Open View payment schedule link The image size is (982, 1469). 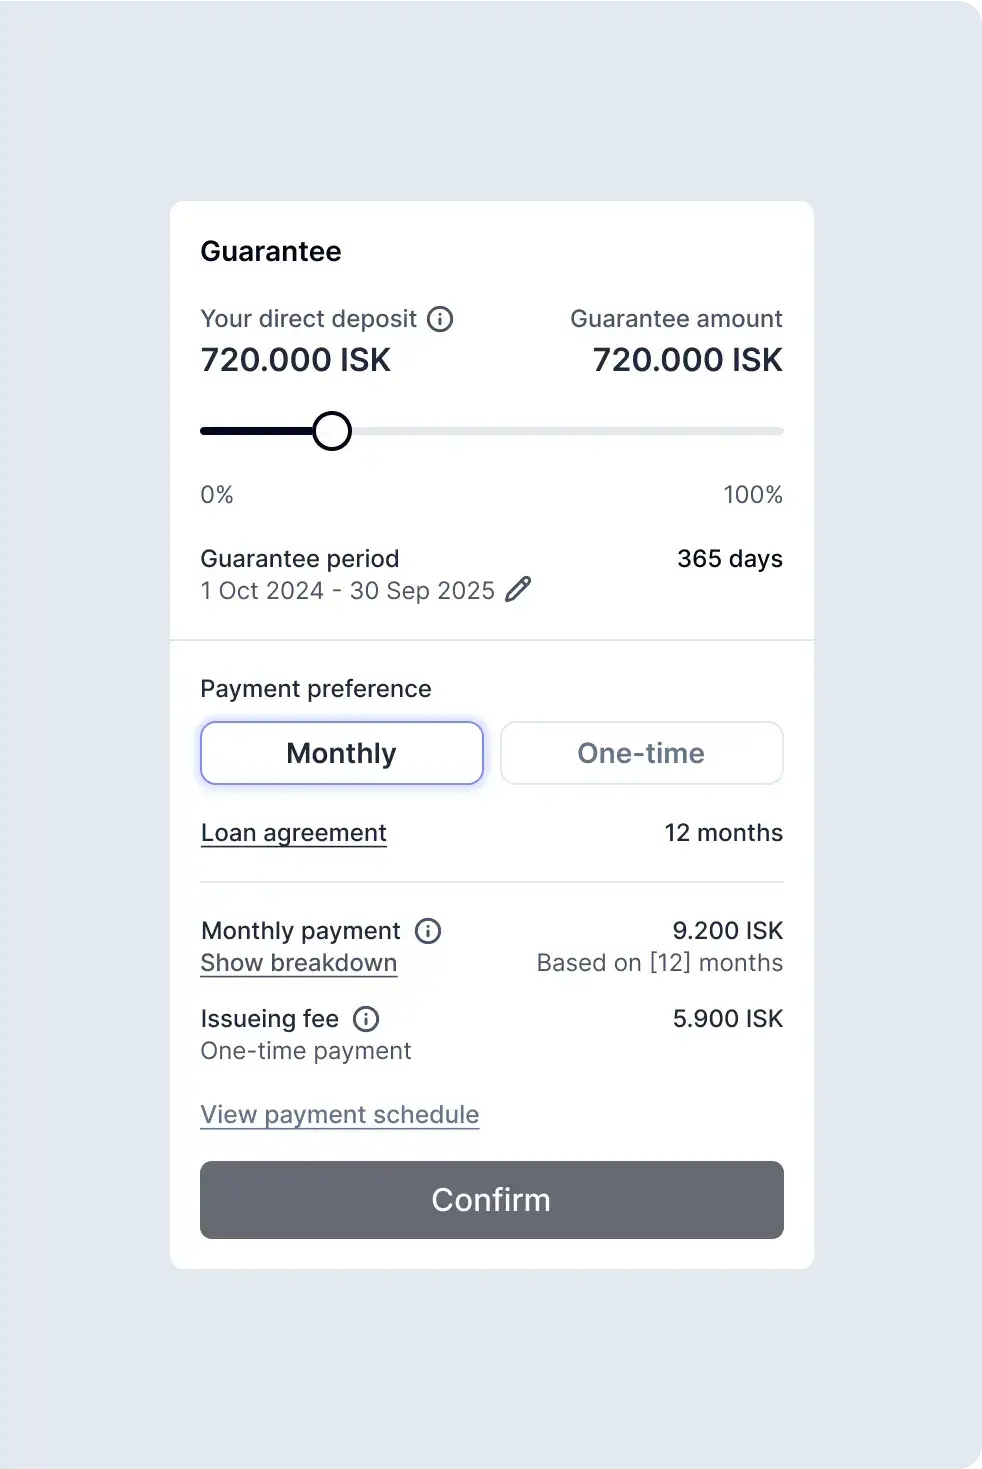(340, 1115)
